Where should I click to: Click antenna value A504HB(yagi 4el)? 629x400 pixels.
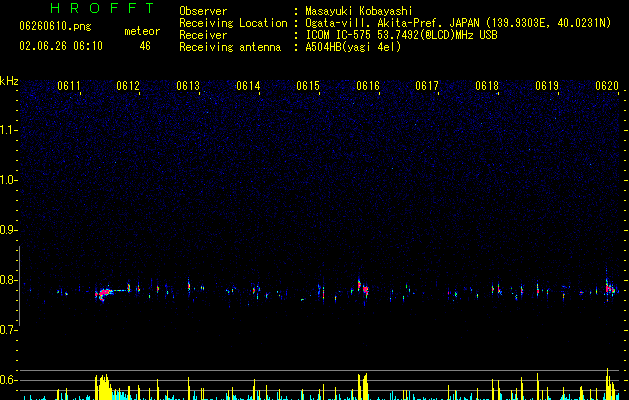coord(353,47)
